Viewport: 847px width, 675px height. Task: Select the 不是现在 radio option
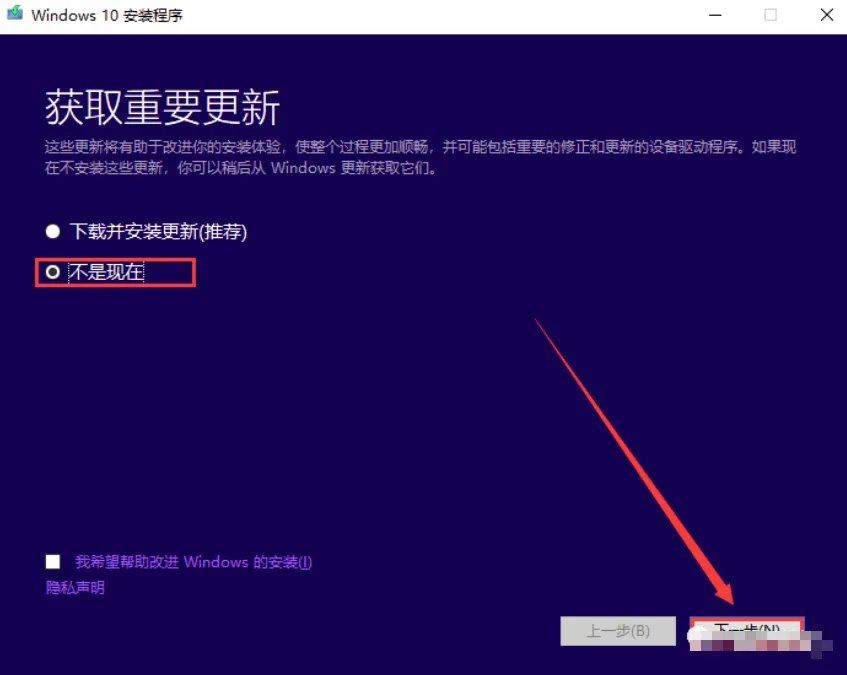tap(53, 272)
